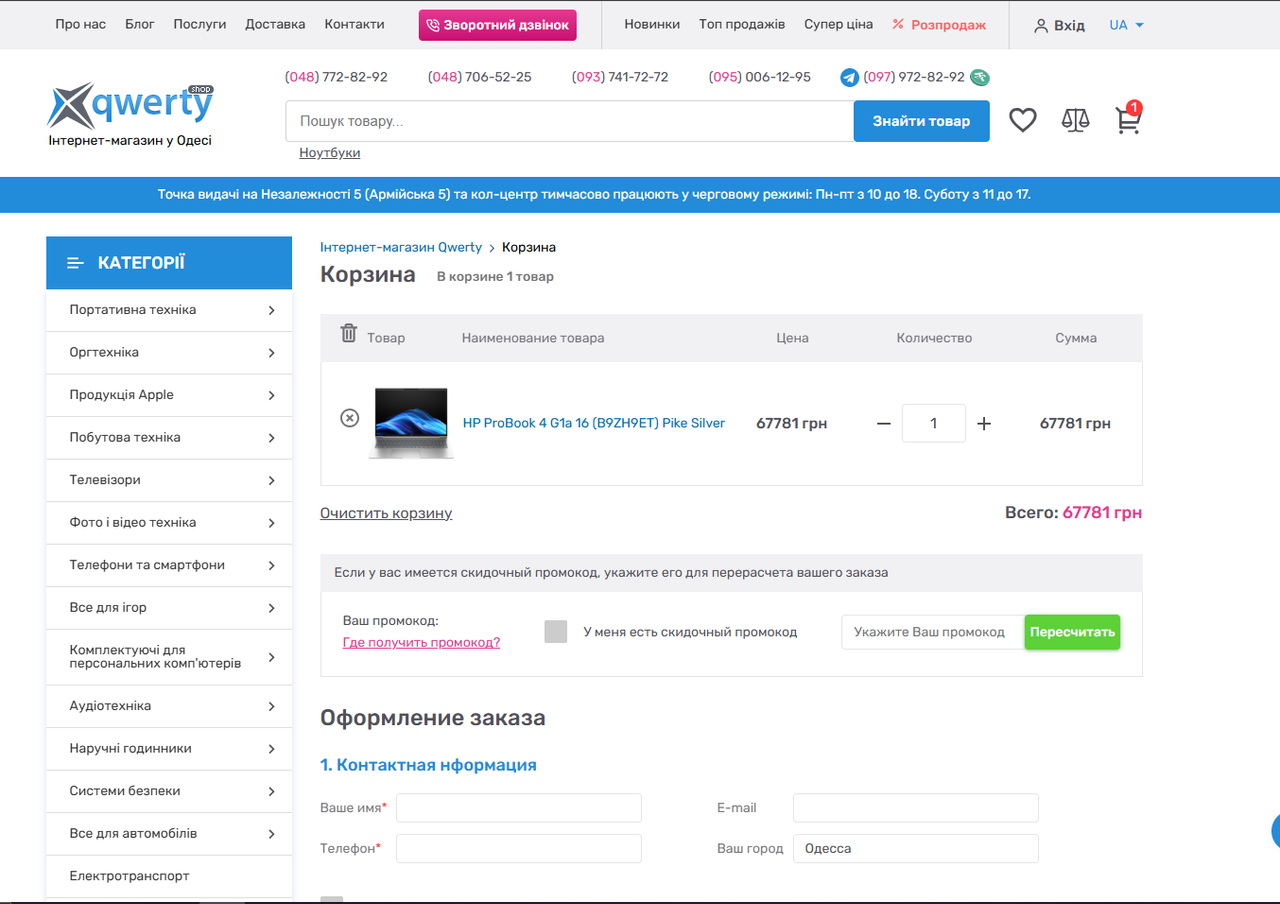Open the Про нас page
1280x904 pixels.
(x=80, y=24)
